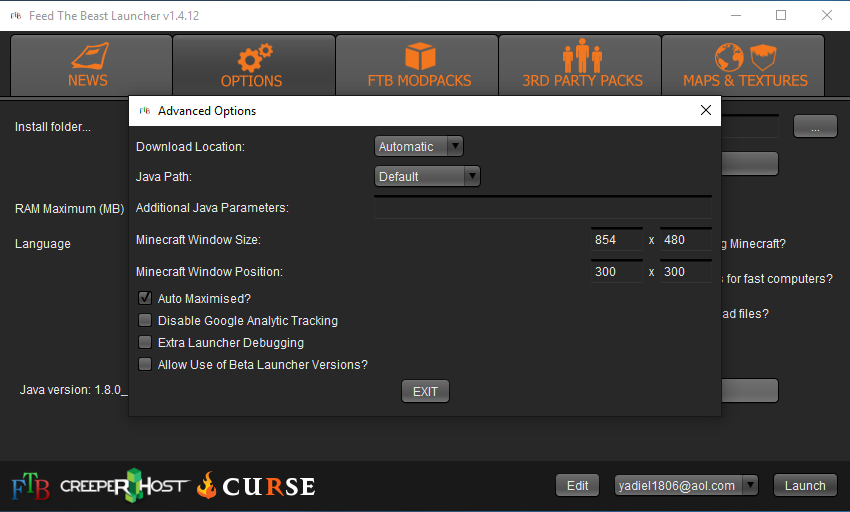Screen dimensions: 850x512
Task: Enable Disable Google Analytic Tracking checkbox
Action: pyautogui.click(x=145, y=320)
